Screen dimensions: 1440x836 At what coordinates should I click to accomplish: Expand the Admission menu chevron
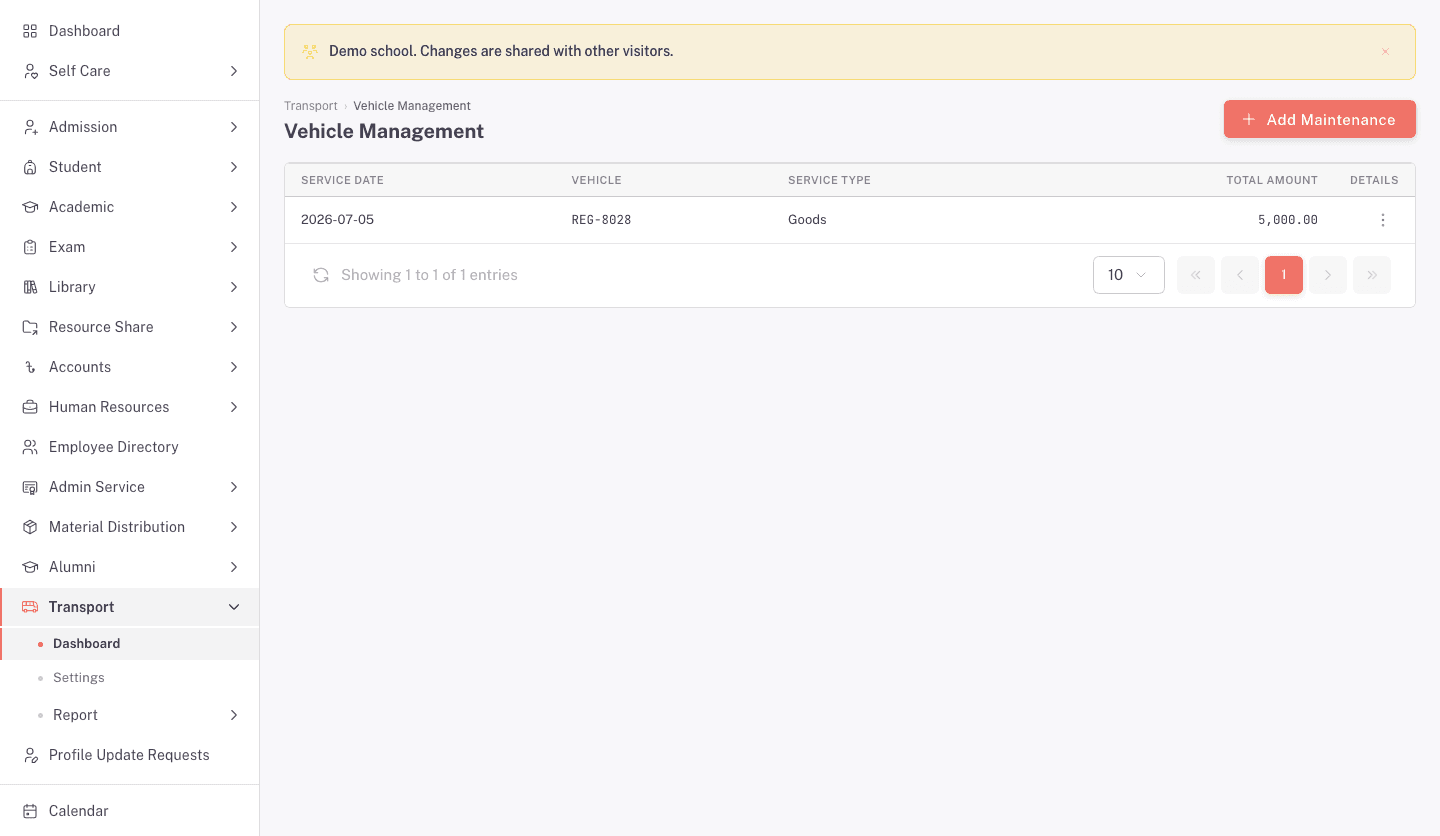click(234, 127)
